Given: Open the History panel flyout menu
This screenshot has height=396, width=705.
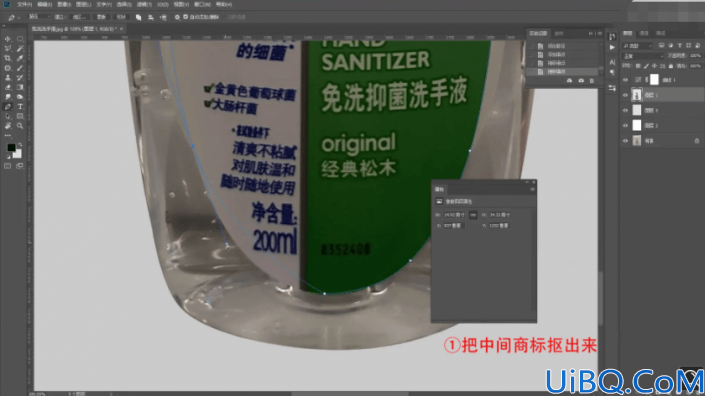Looking at the screenshot, I should (x=599, y=33).
